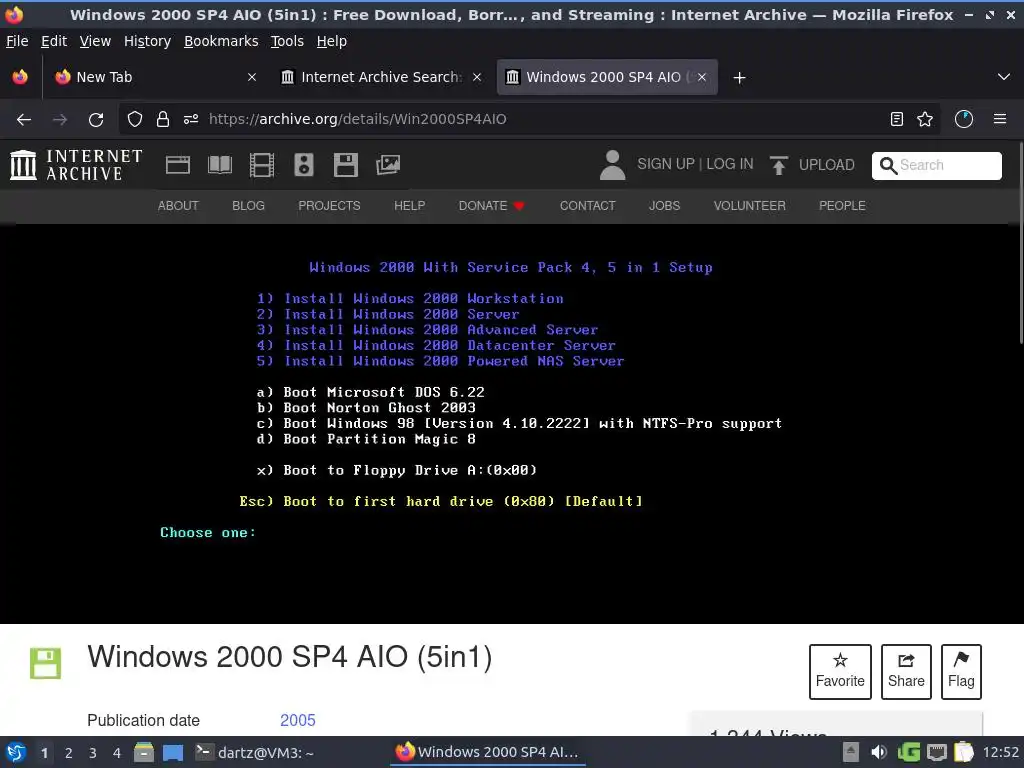The height and width of the screenshot is (768, 1024).
Task: Open the Firefox account/extension circle icon
Action: coord(964,119)
